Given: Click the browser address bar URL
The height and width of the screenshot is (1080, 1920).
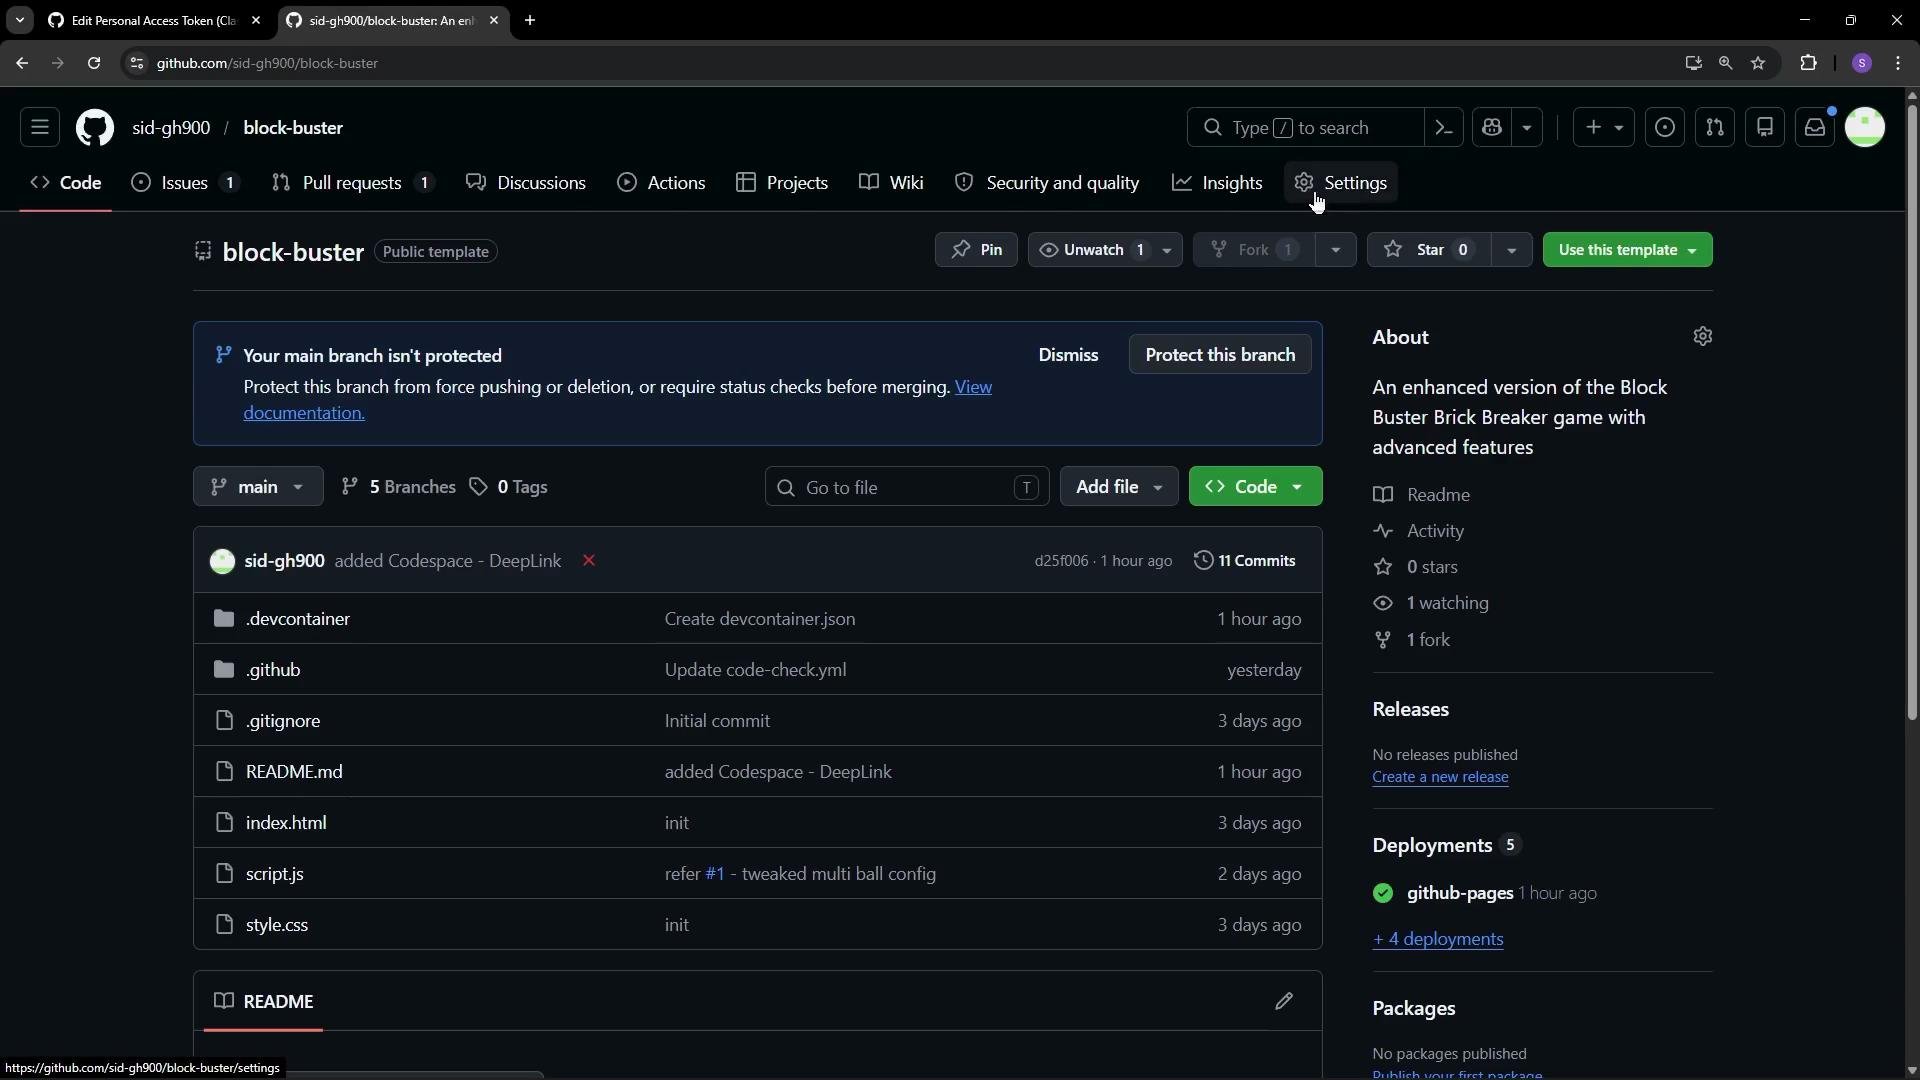Looking at the screenshot, I should coord(267,63).
